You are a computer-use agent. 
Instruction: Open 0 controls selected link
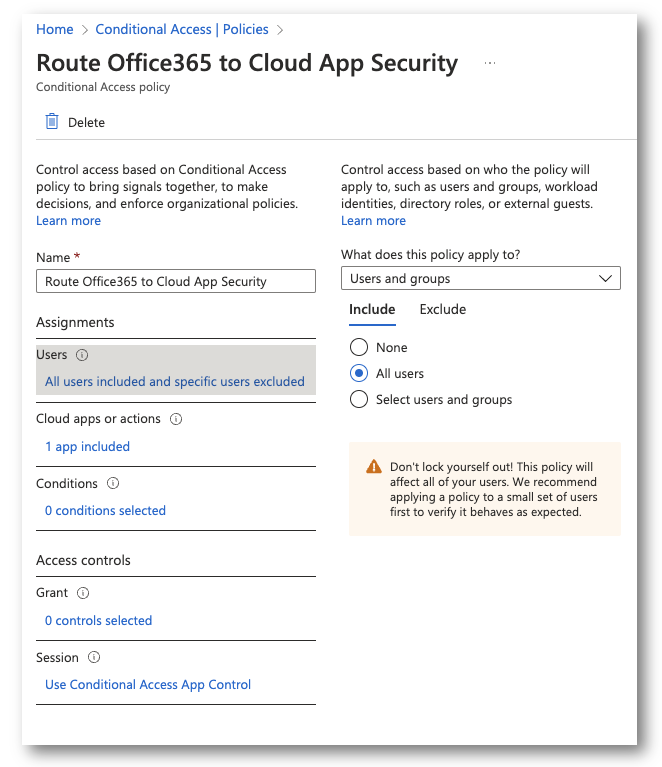(x=98, y=620)
